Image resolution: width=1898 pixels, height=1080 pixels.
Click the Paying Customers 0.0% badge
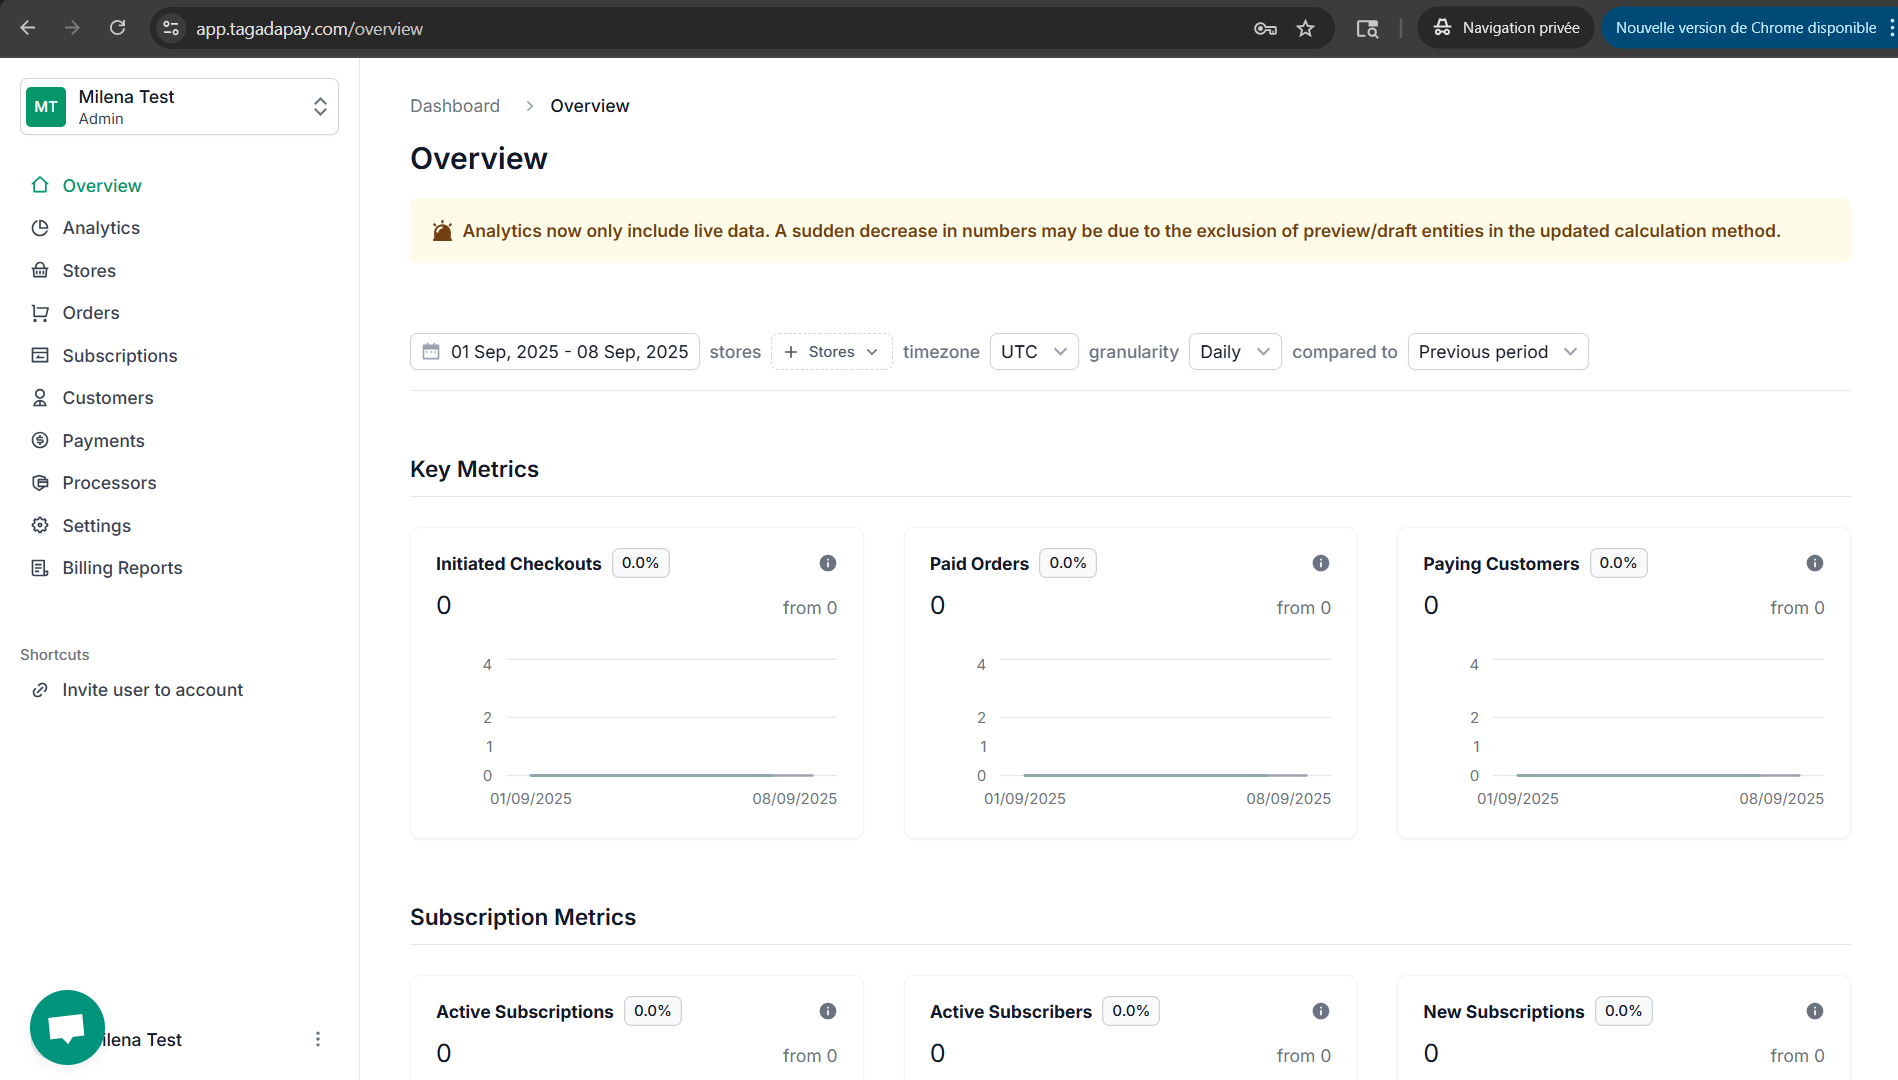point(1618,563)
